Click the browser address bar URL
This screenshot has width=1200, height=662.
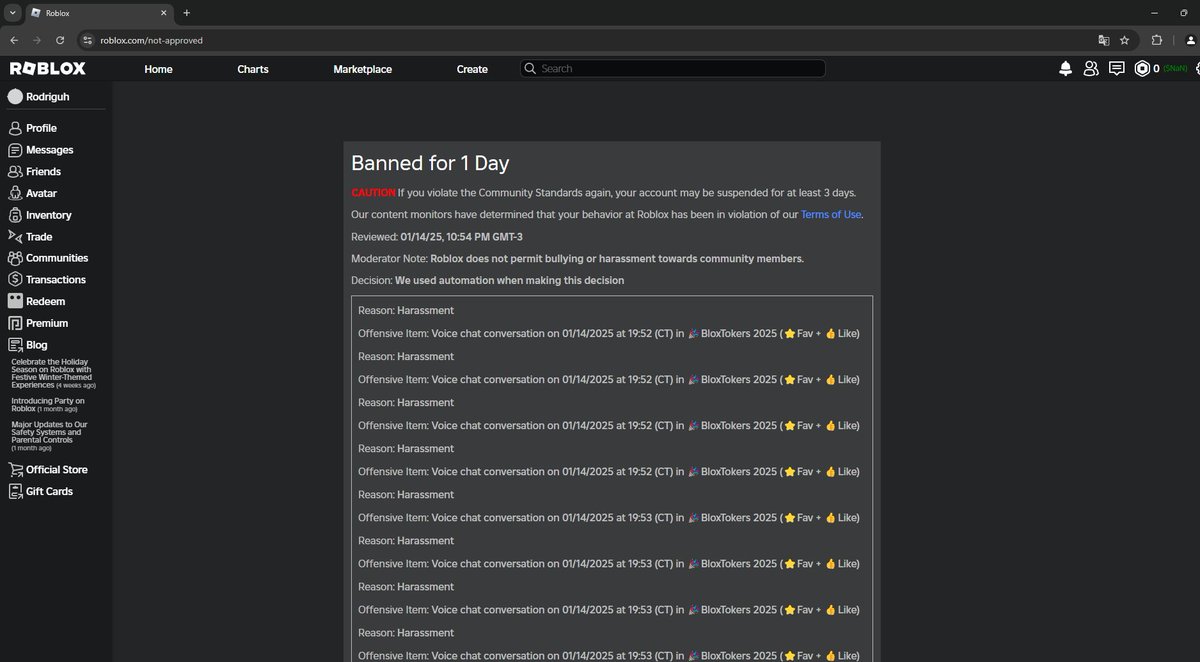(x=151, y=40)
